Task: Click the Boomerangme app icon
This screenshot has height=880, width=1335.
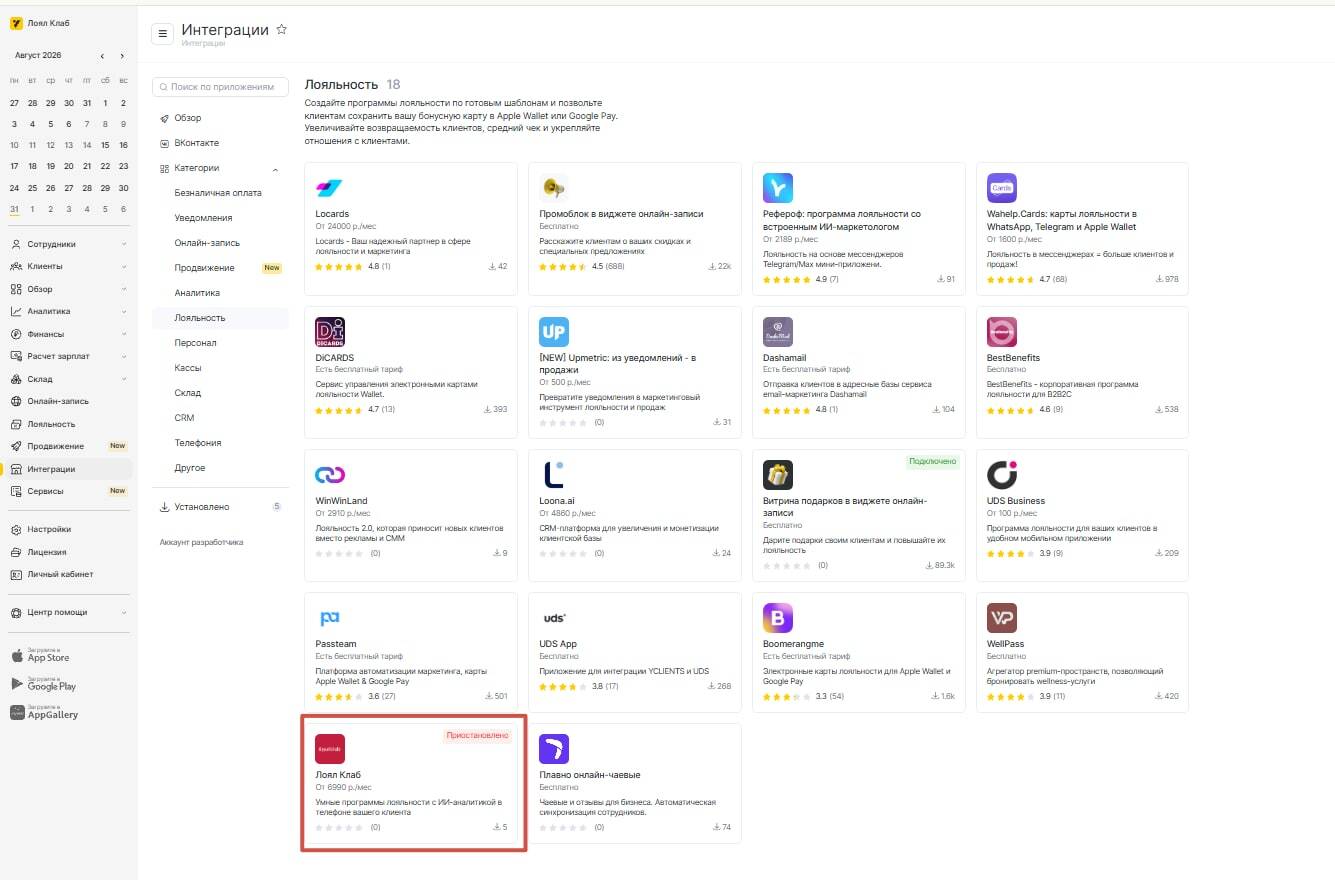Action: [x=777, y=618]
